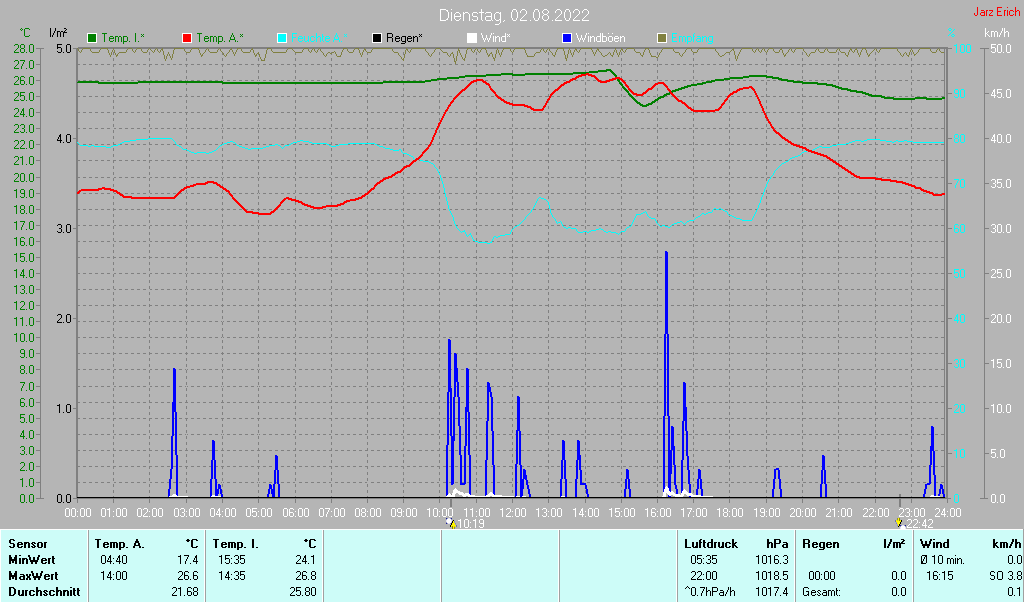Click the Temp. I. column header

pyautogui.click(x=235, y=544)
